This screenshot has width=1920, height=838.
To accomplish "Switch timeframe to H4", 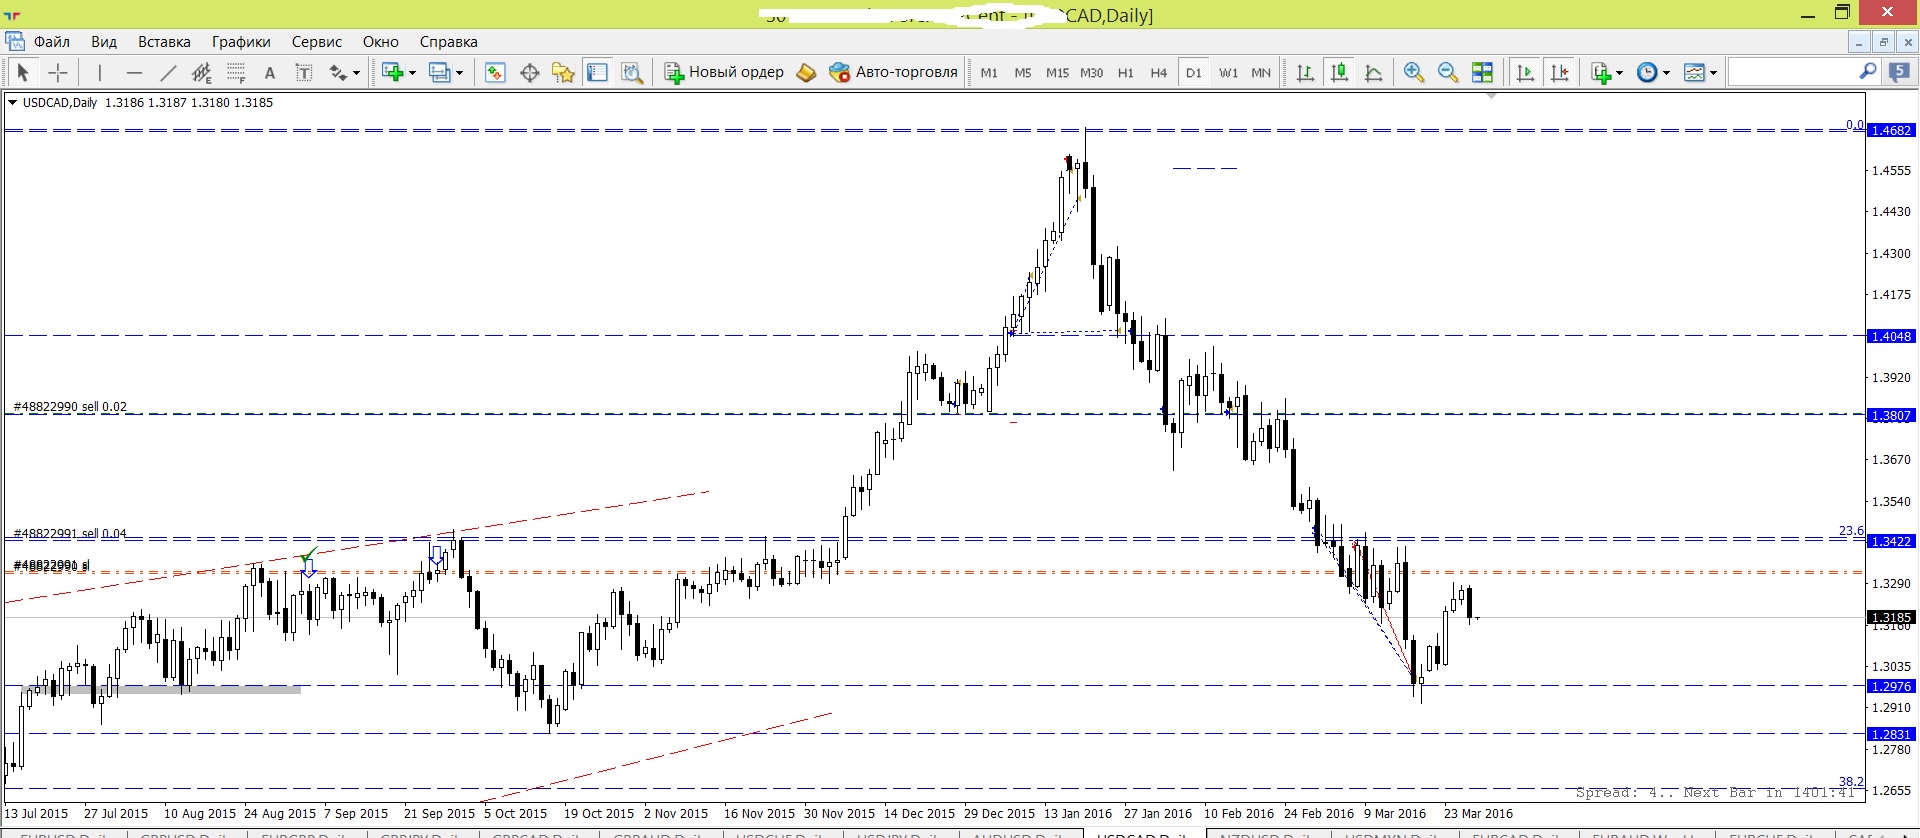I will 1158,72.
